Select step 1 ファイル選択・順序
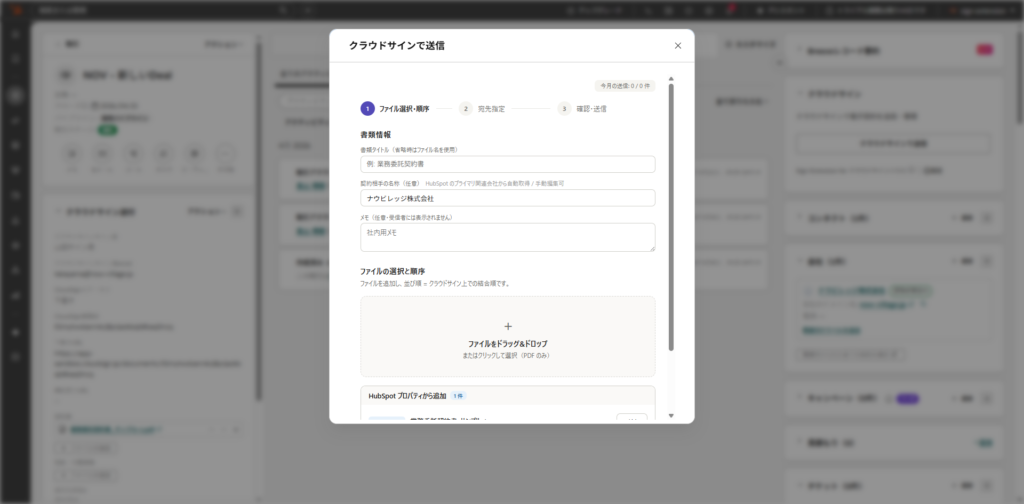This screenshot has height=504, width=1024. coord(395,108)
